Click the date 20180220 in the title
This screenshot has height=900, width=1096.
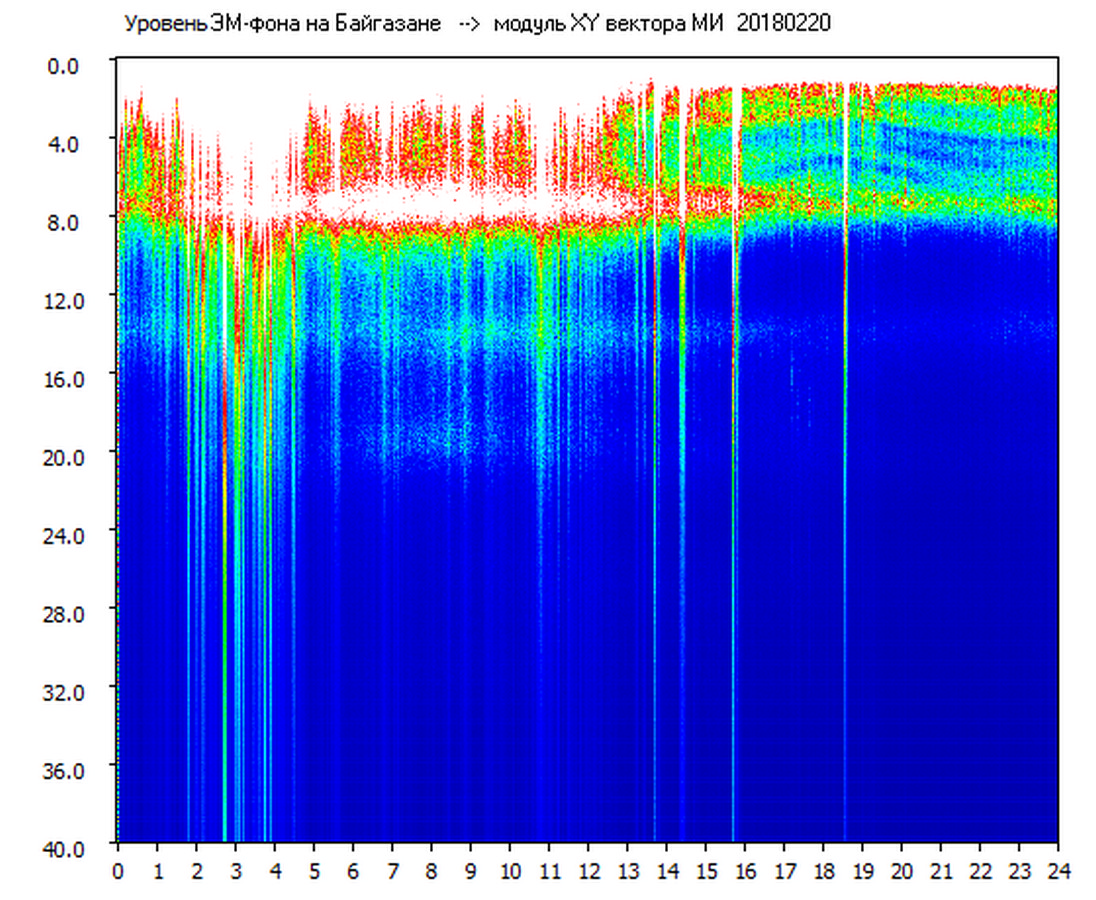click(784, 24)
